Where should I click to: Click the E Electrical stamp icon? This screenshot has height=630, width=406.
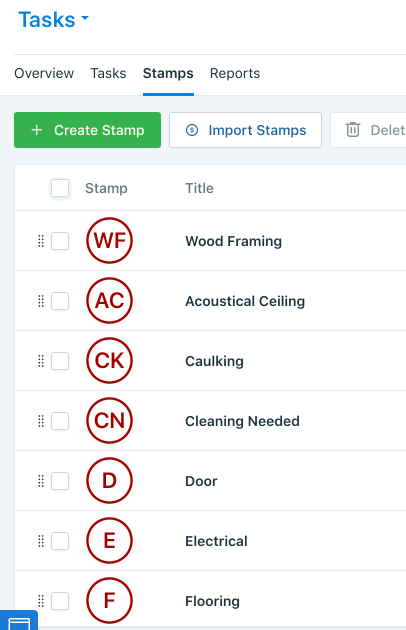[x=109, y=540]
